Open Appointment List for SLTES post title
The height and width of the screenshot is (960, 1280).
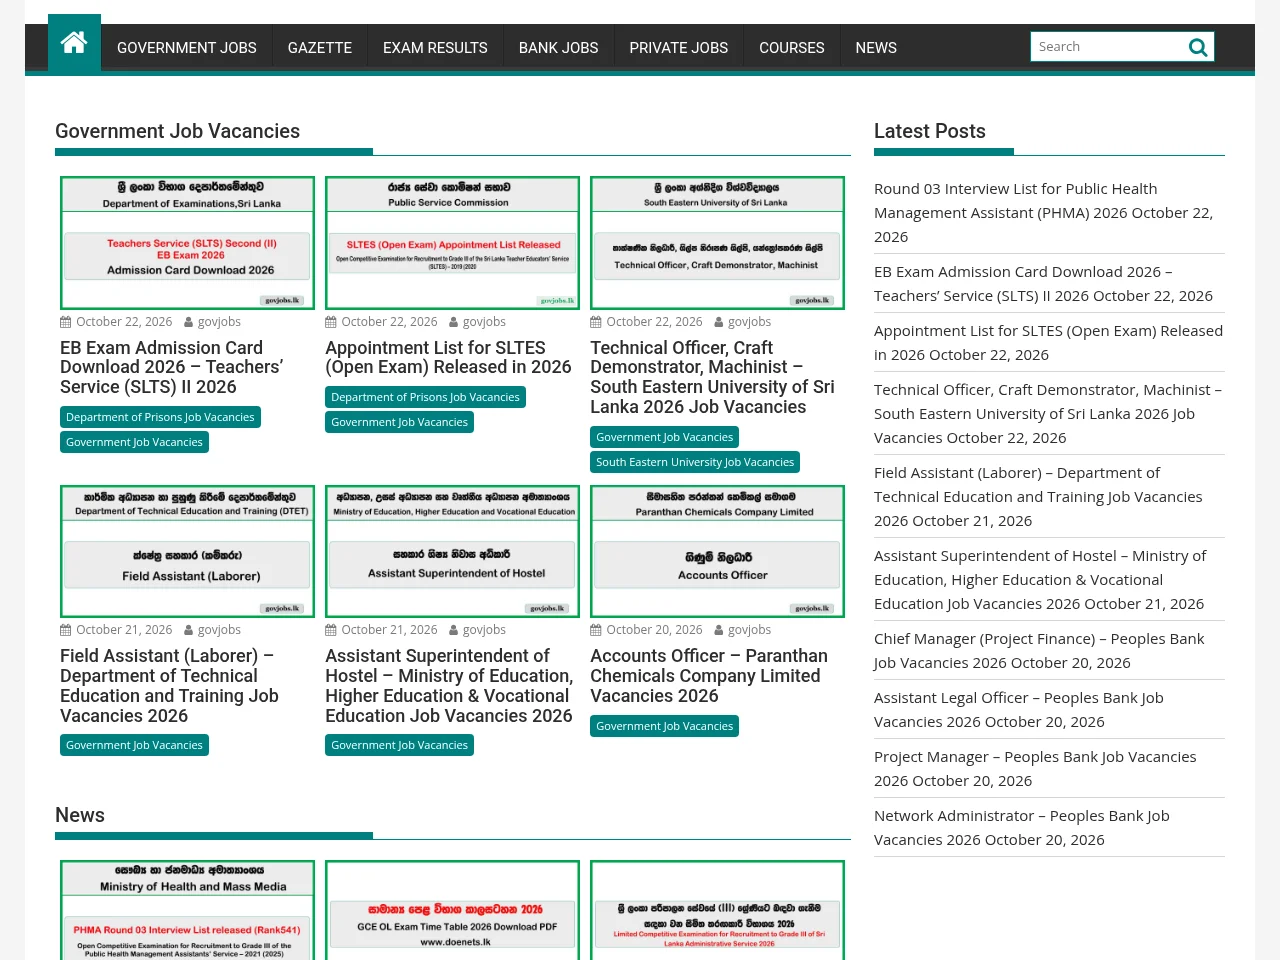[448, 357]
